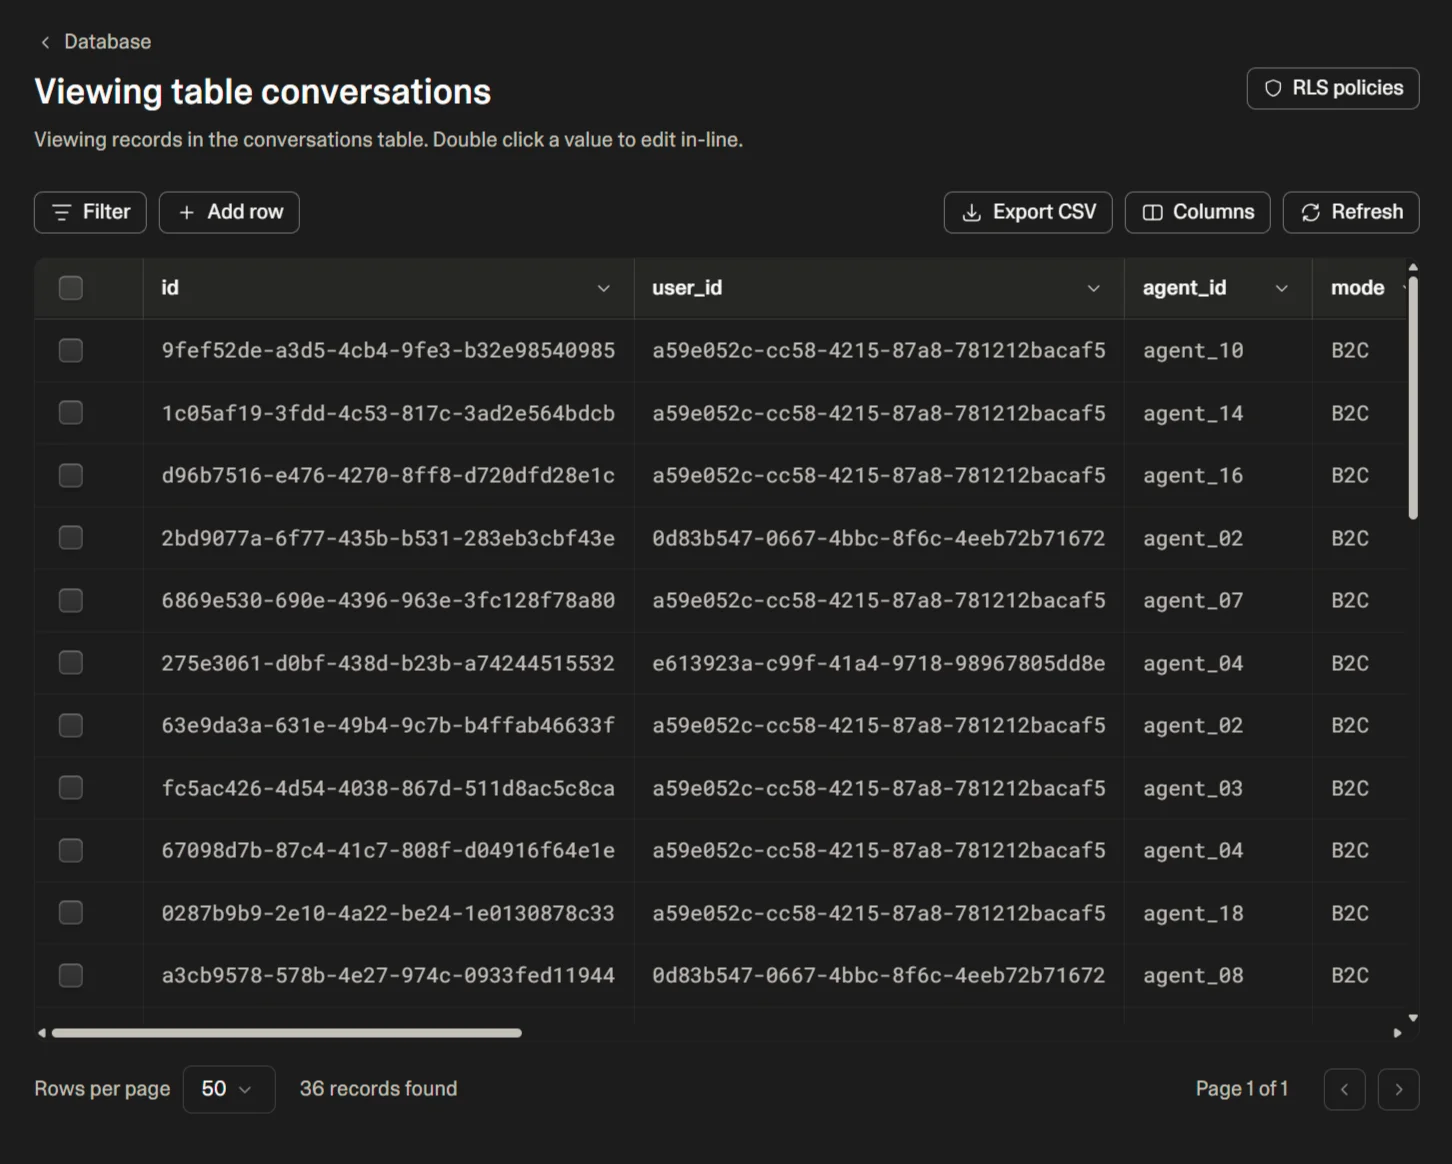Click the scroll up arrow

1413,267
